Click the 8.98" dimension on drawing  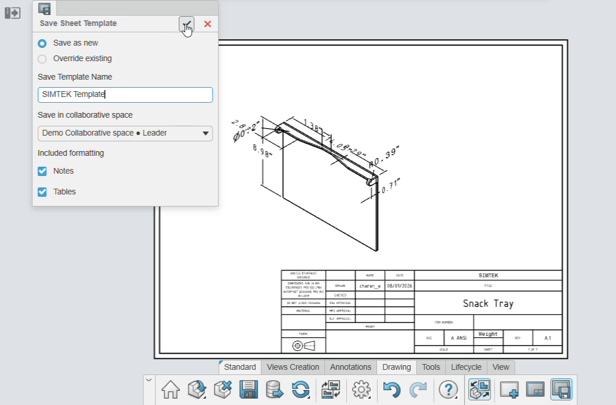click(x=262, y=150)
